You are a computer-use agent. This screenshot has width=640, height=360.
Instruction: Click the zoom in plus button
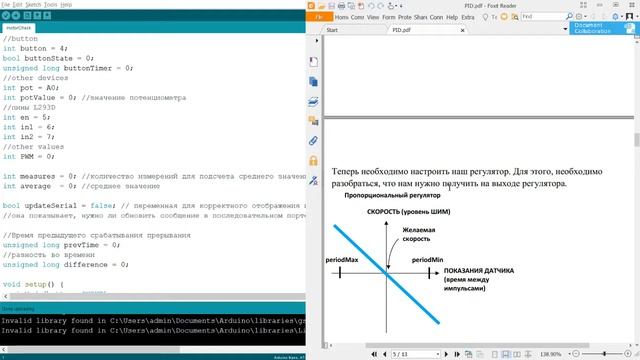[628, 354]
